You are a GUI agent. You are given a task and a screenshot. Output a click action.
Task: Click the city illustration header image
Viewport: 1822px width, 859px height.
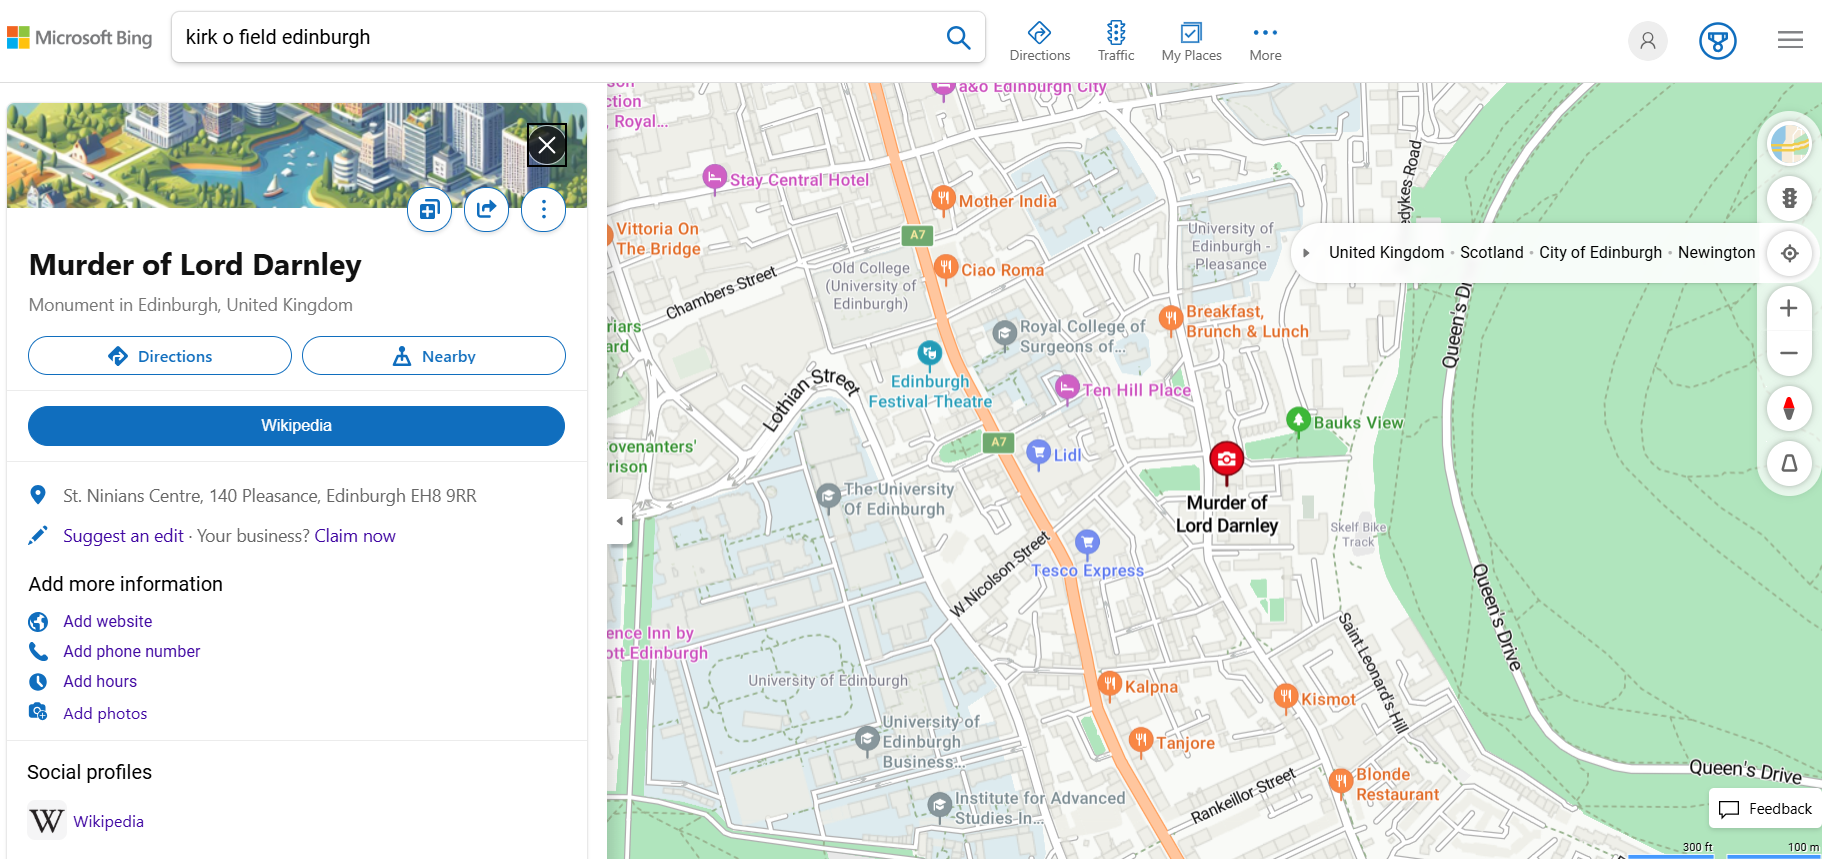[296, 155]
